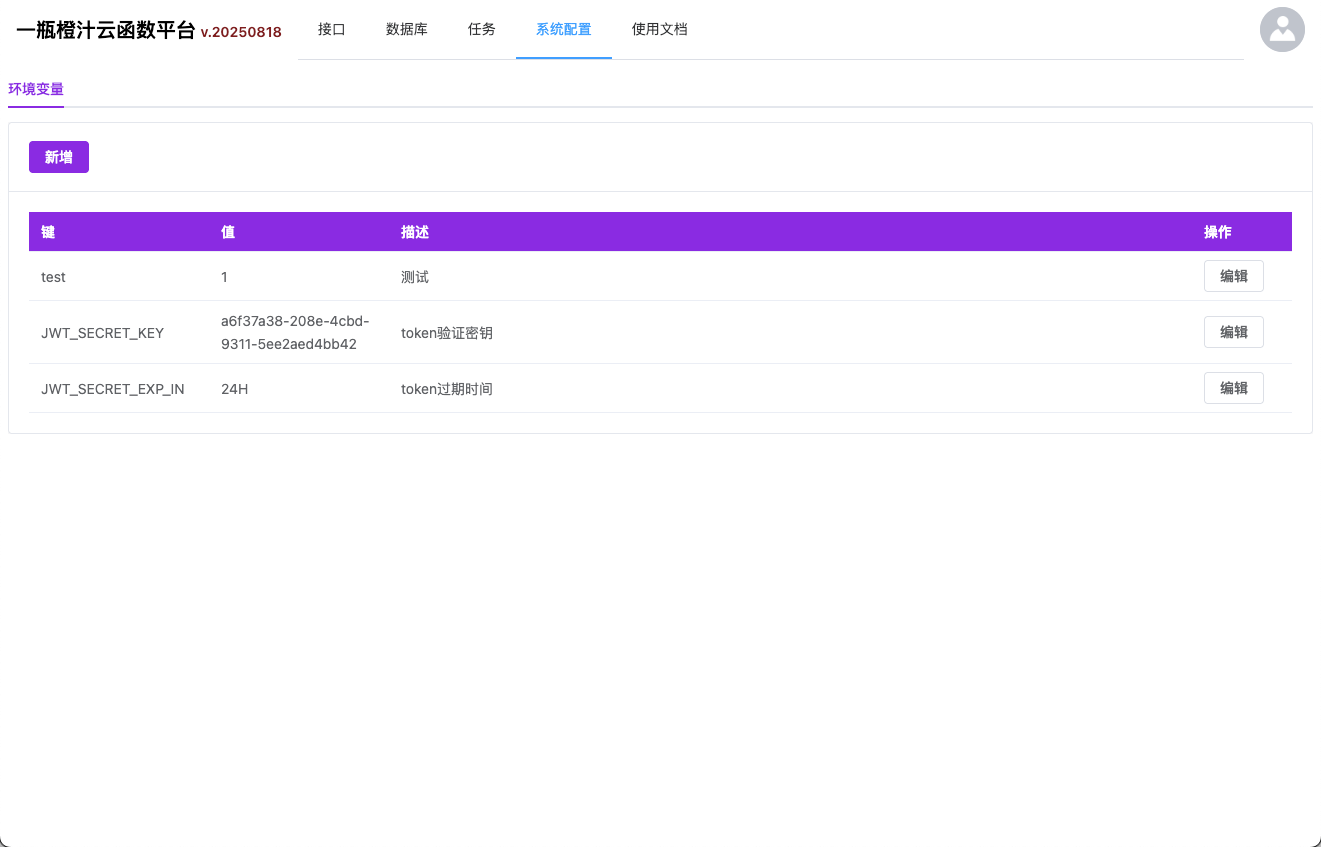Click the 操作 column header
The width and height of the screenshot is (1321, 847).
click(1217, 232)
